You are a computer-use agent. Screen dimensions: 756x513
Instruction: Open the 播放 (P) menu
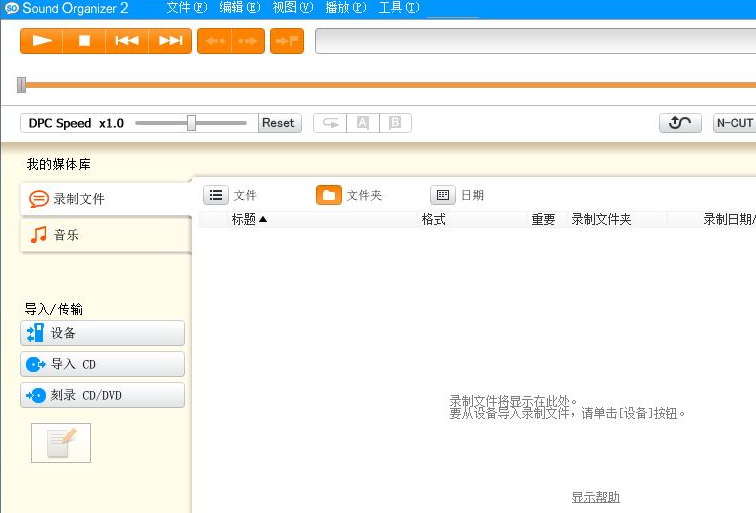(346, 8)
